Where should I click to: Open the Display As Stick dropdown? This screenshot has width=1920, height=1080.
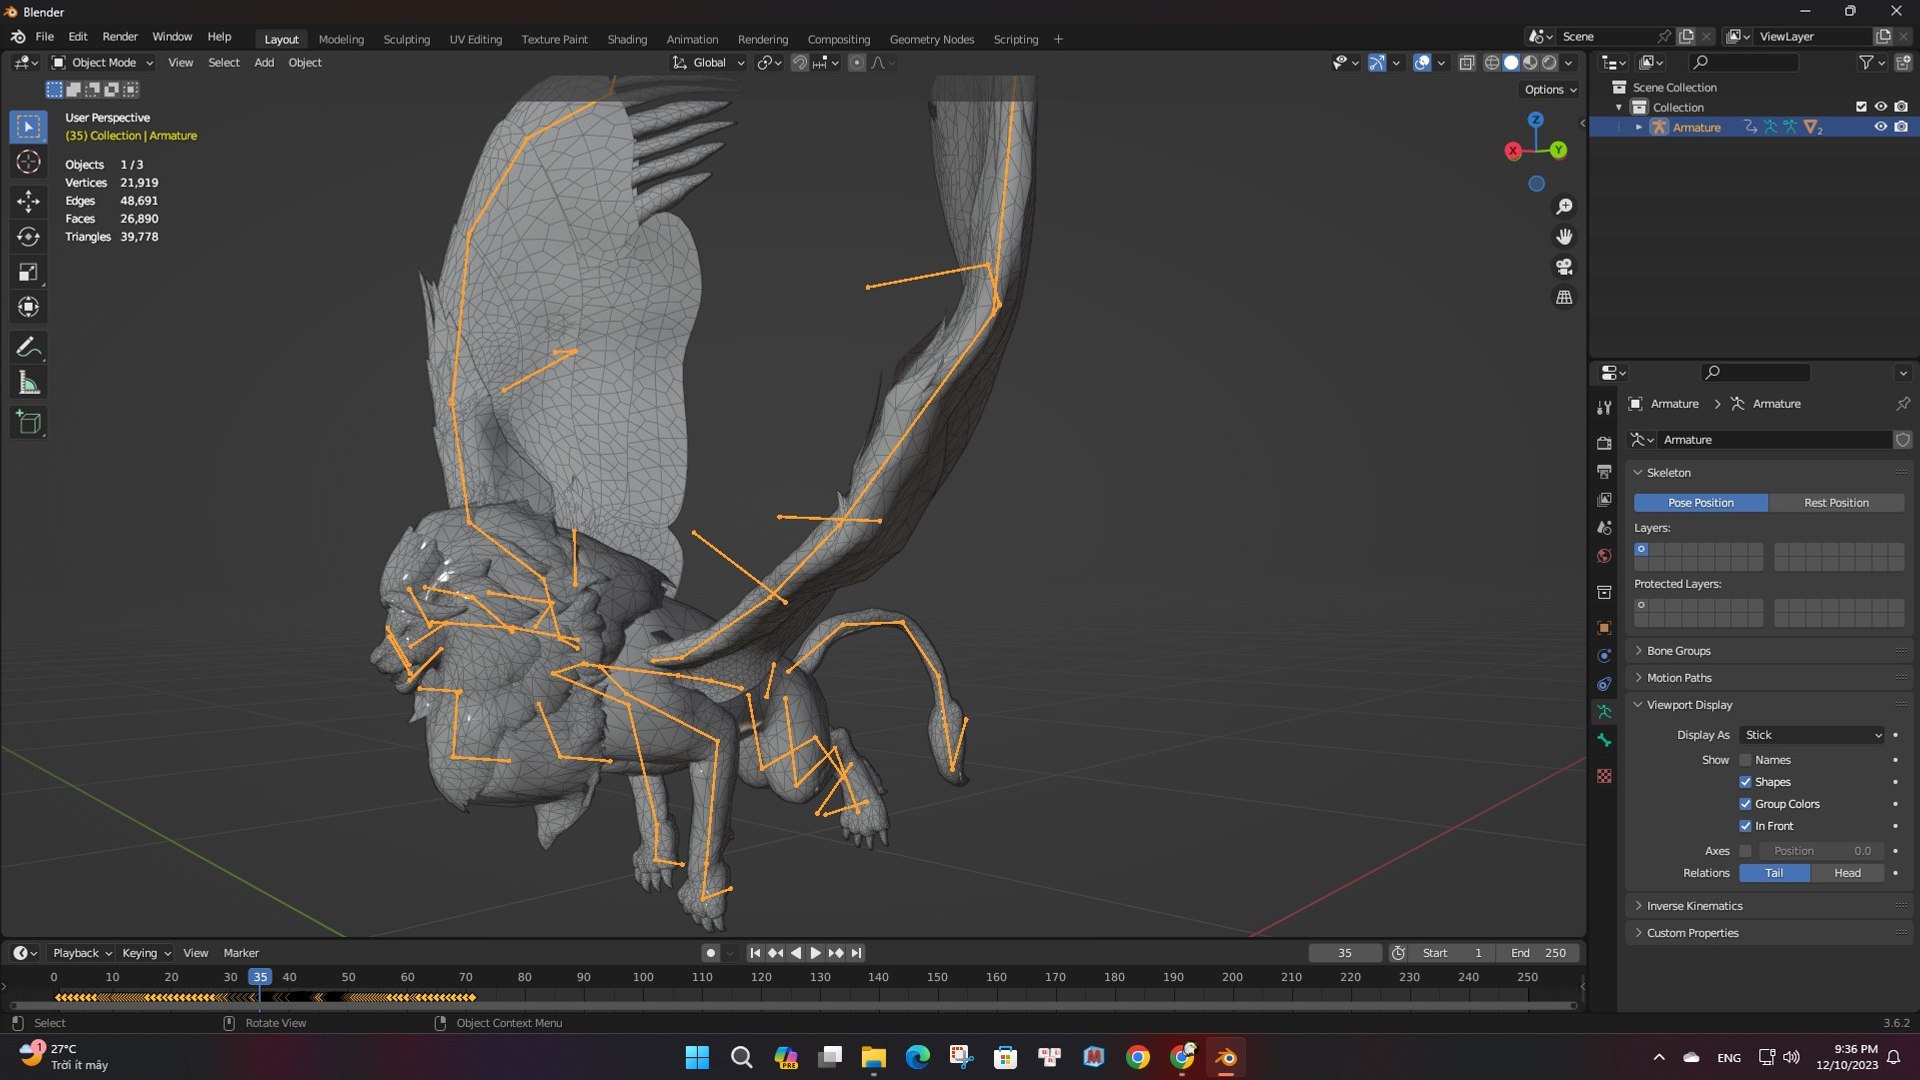click(x=1812, y=735)
